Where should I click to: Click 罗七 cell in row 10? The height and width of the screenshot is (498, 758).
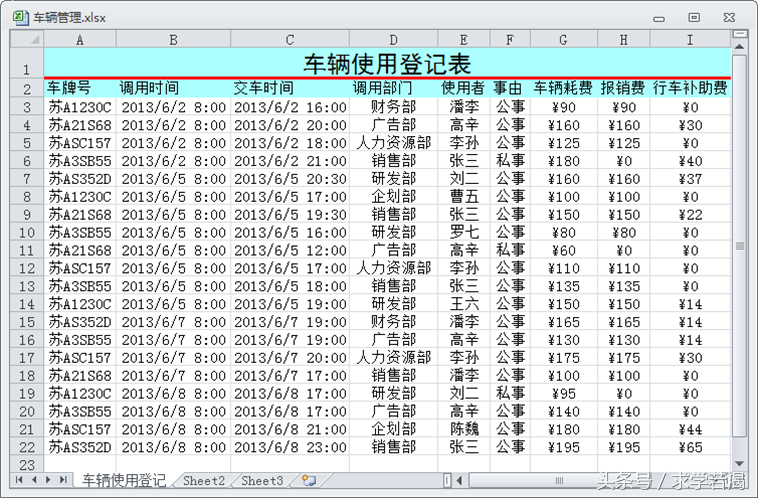pyautogui.click(x=464, y=233)
